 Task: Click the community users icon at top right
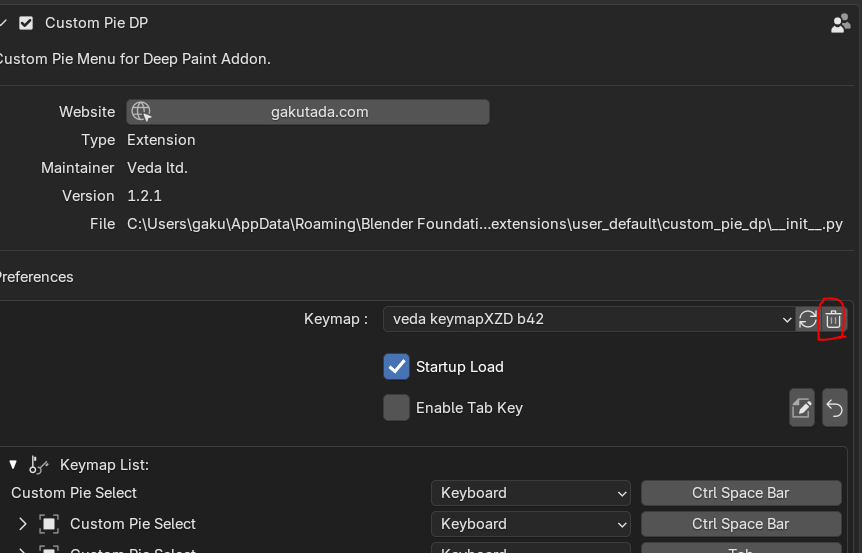pos(840,23)
